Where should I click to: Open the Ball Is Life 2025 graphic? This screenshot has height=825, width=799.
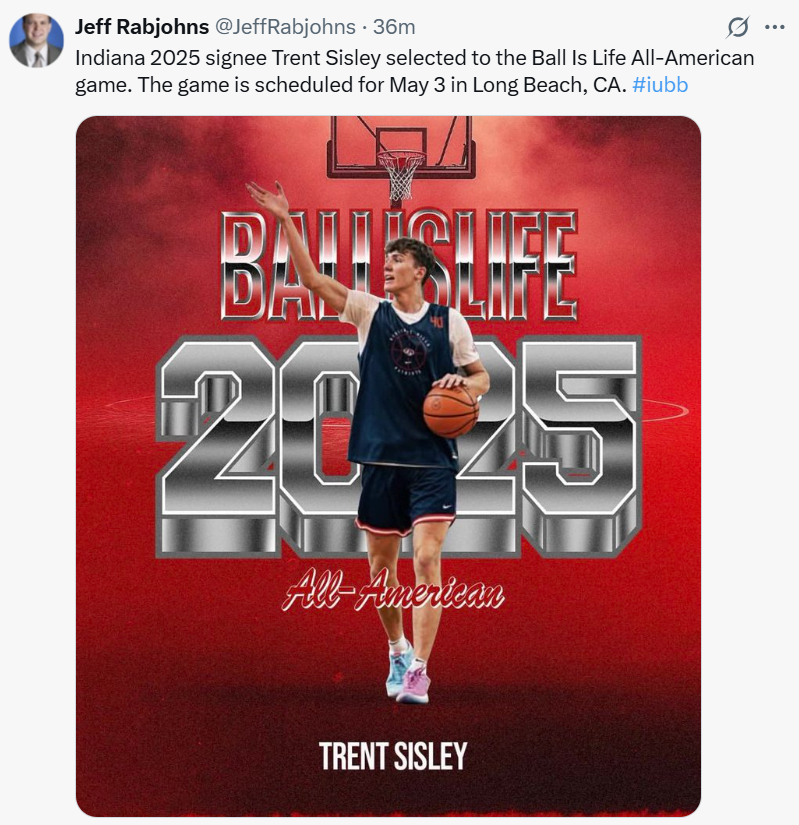point(388,466)
